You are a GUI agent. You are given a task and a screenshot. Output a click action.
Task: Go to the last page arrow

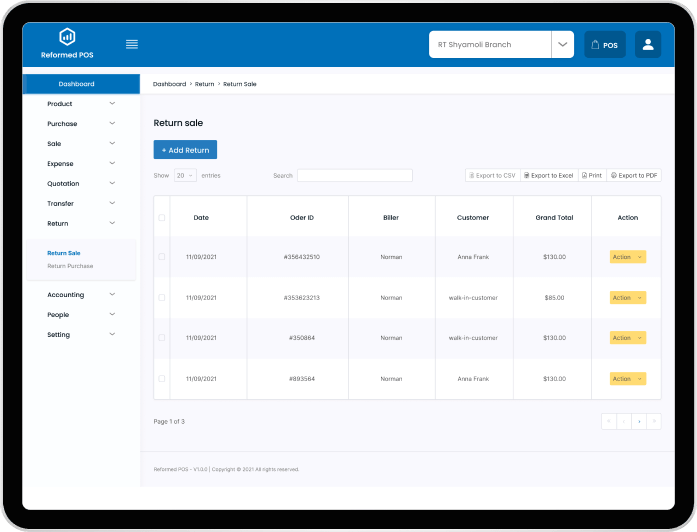click(x=654, y=422)
